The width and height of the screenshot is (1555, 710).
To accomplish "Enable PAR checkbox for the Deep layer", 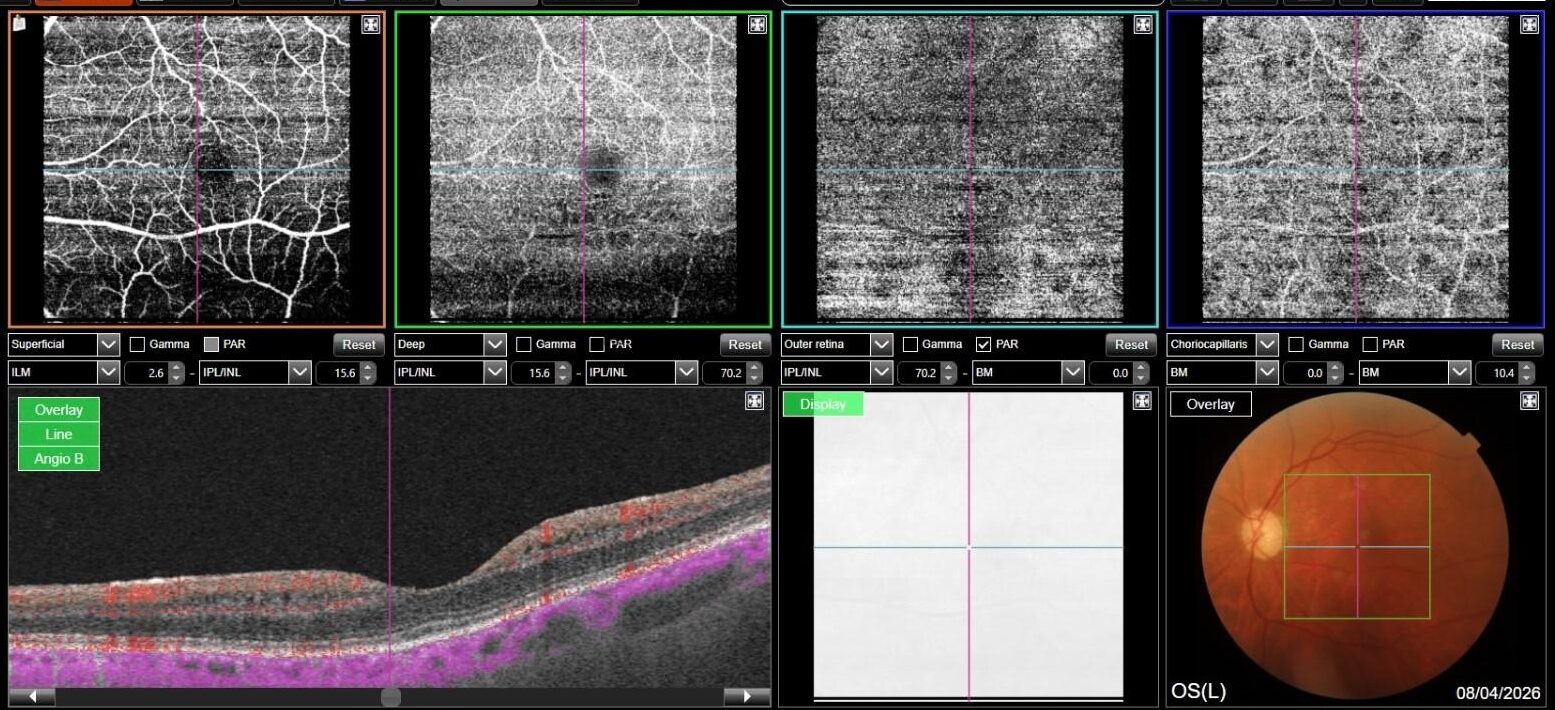I will [x=597, y=345].
